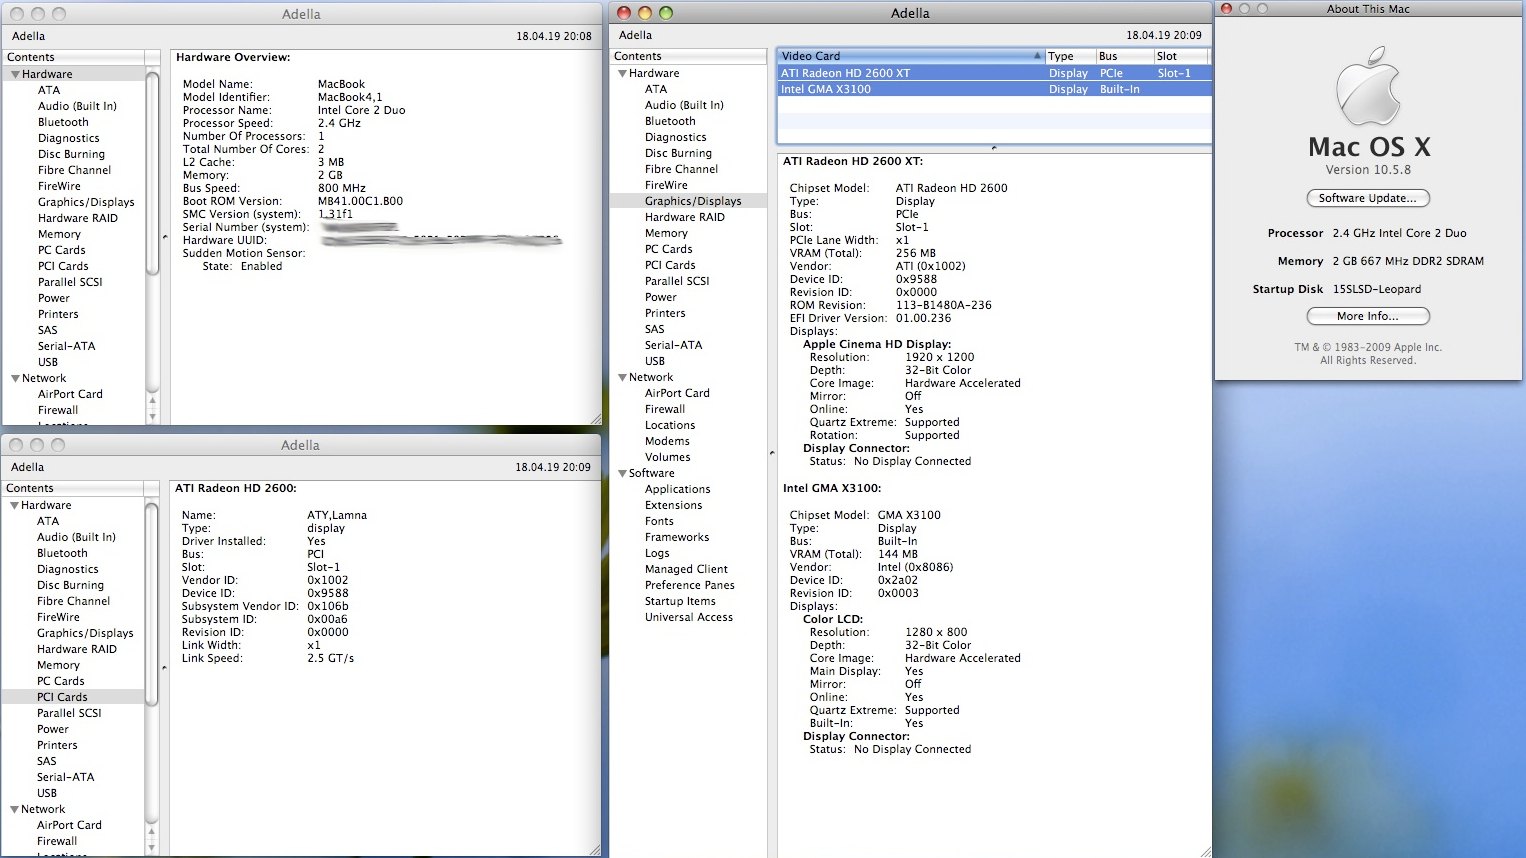Sort by Type column header
The width and height of the screenshot is (1526, 858).
(x=1069, y=56)
